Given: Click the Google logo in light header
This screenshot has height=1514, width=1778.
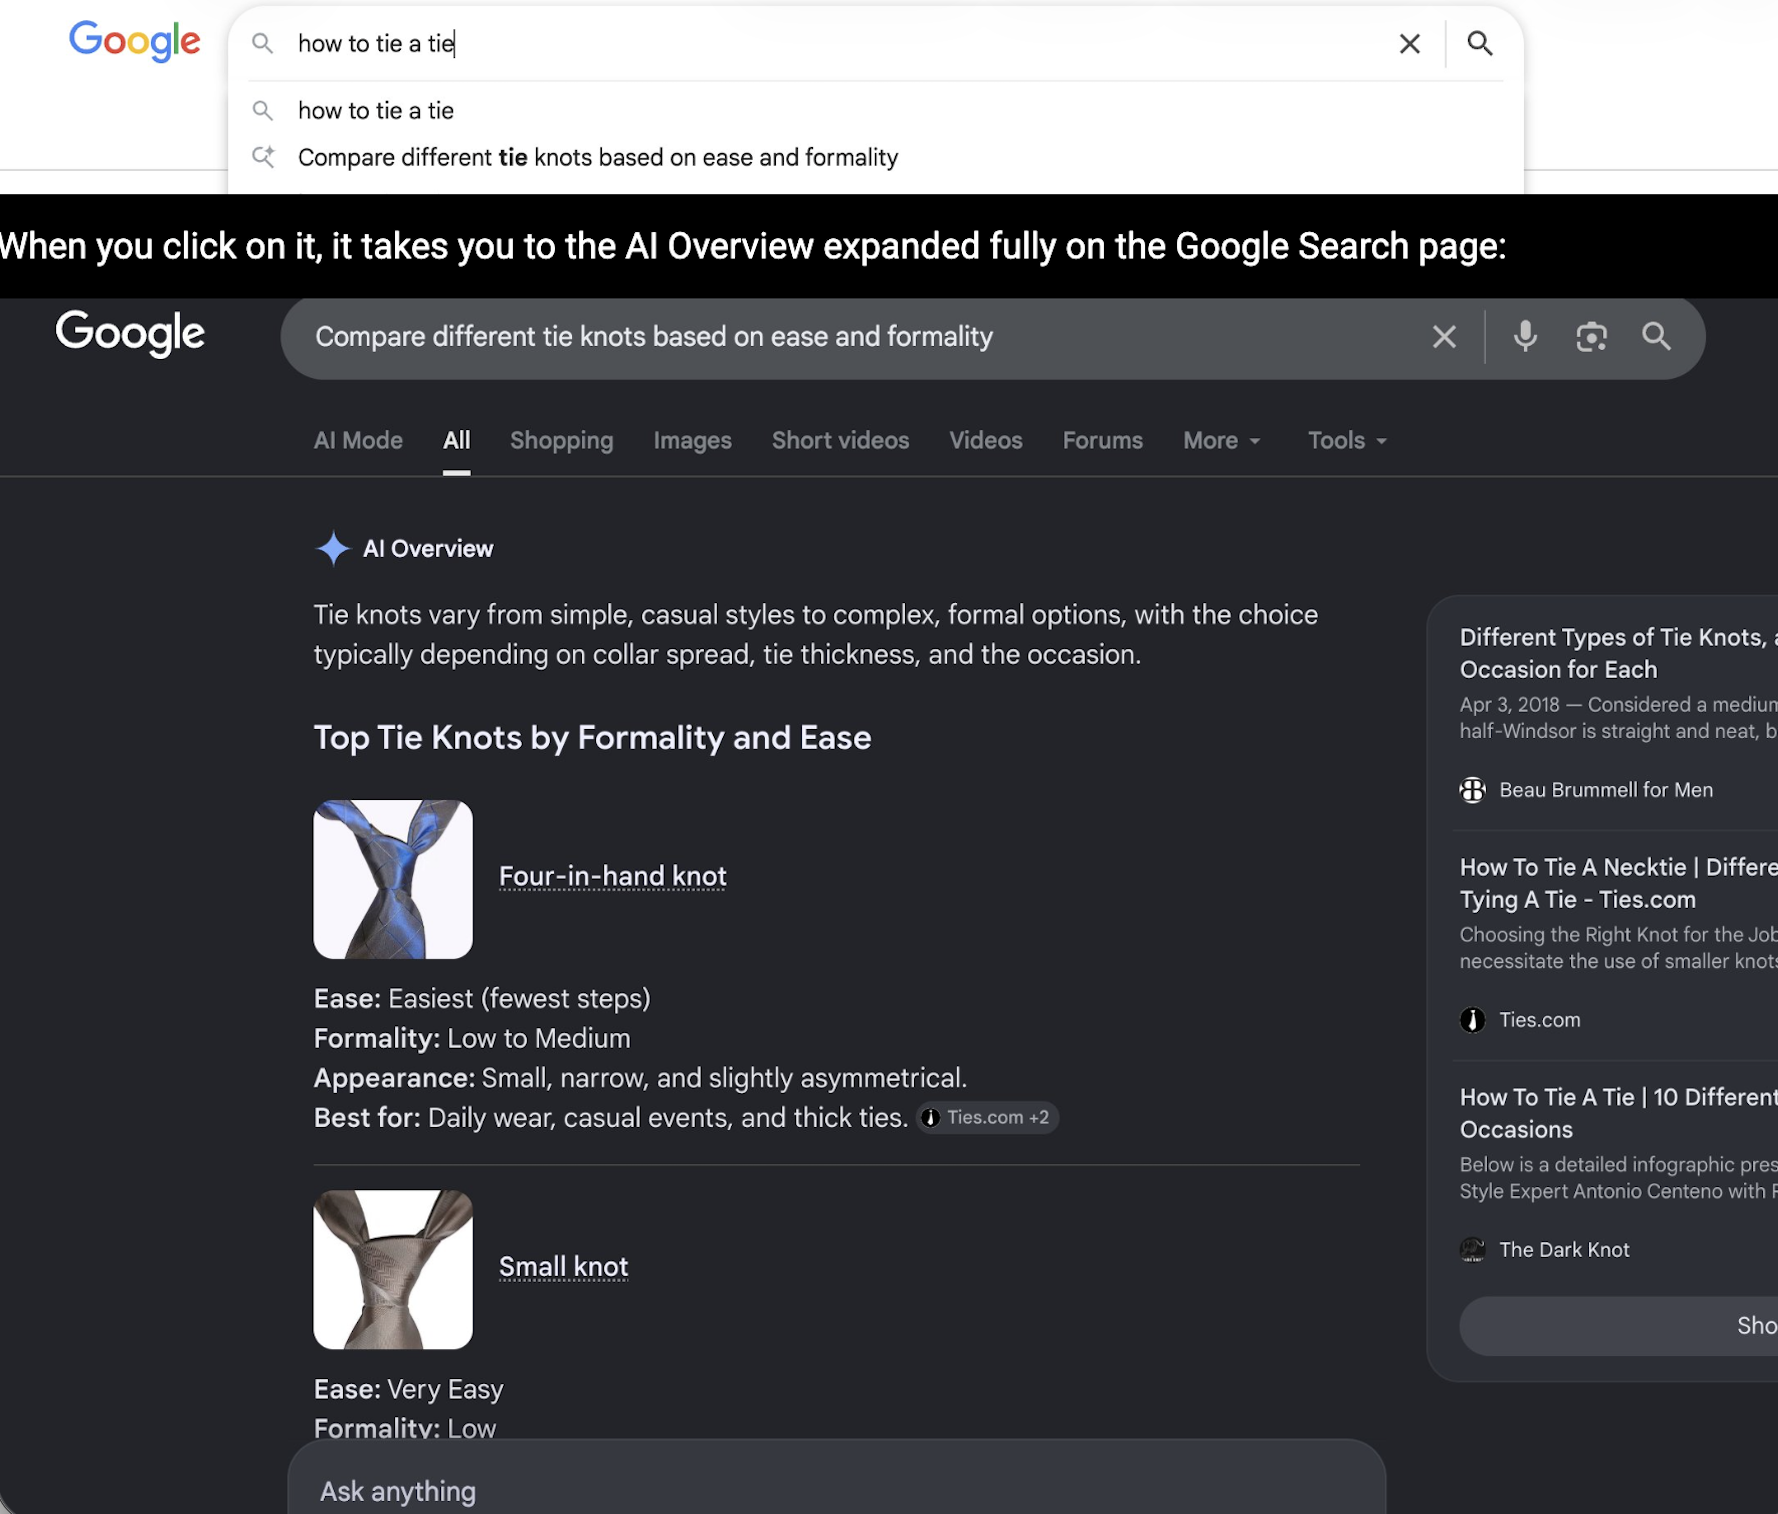Looking at the screenshot, I should (135, 42).
